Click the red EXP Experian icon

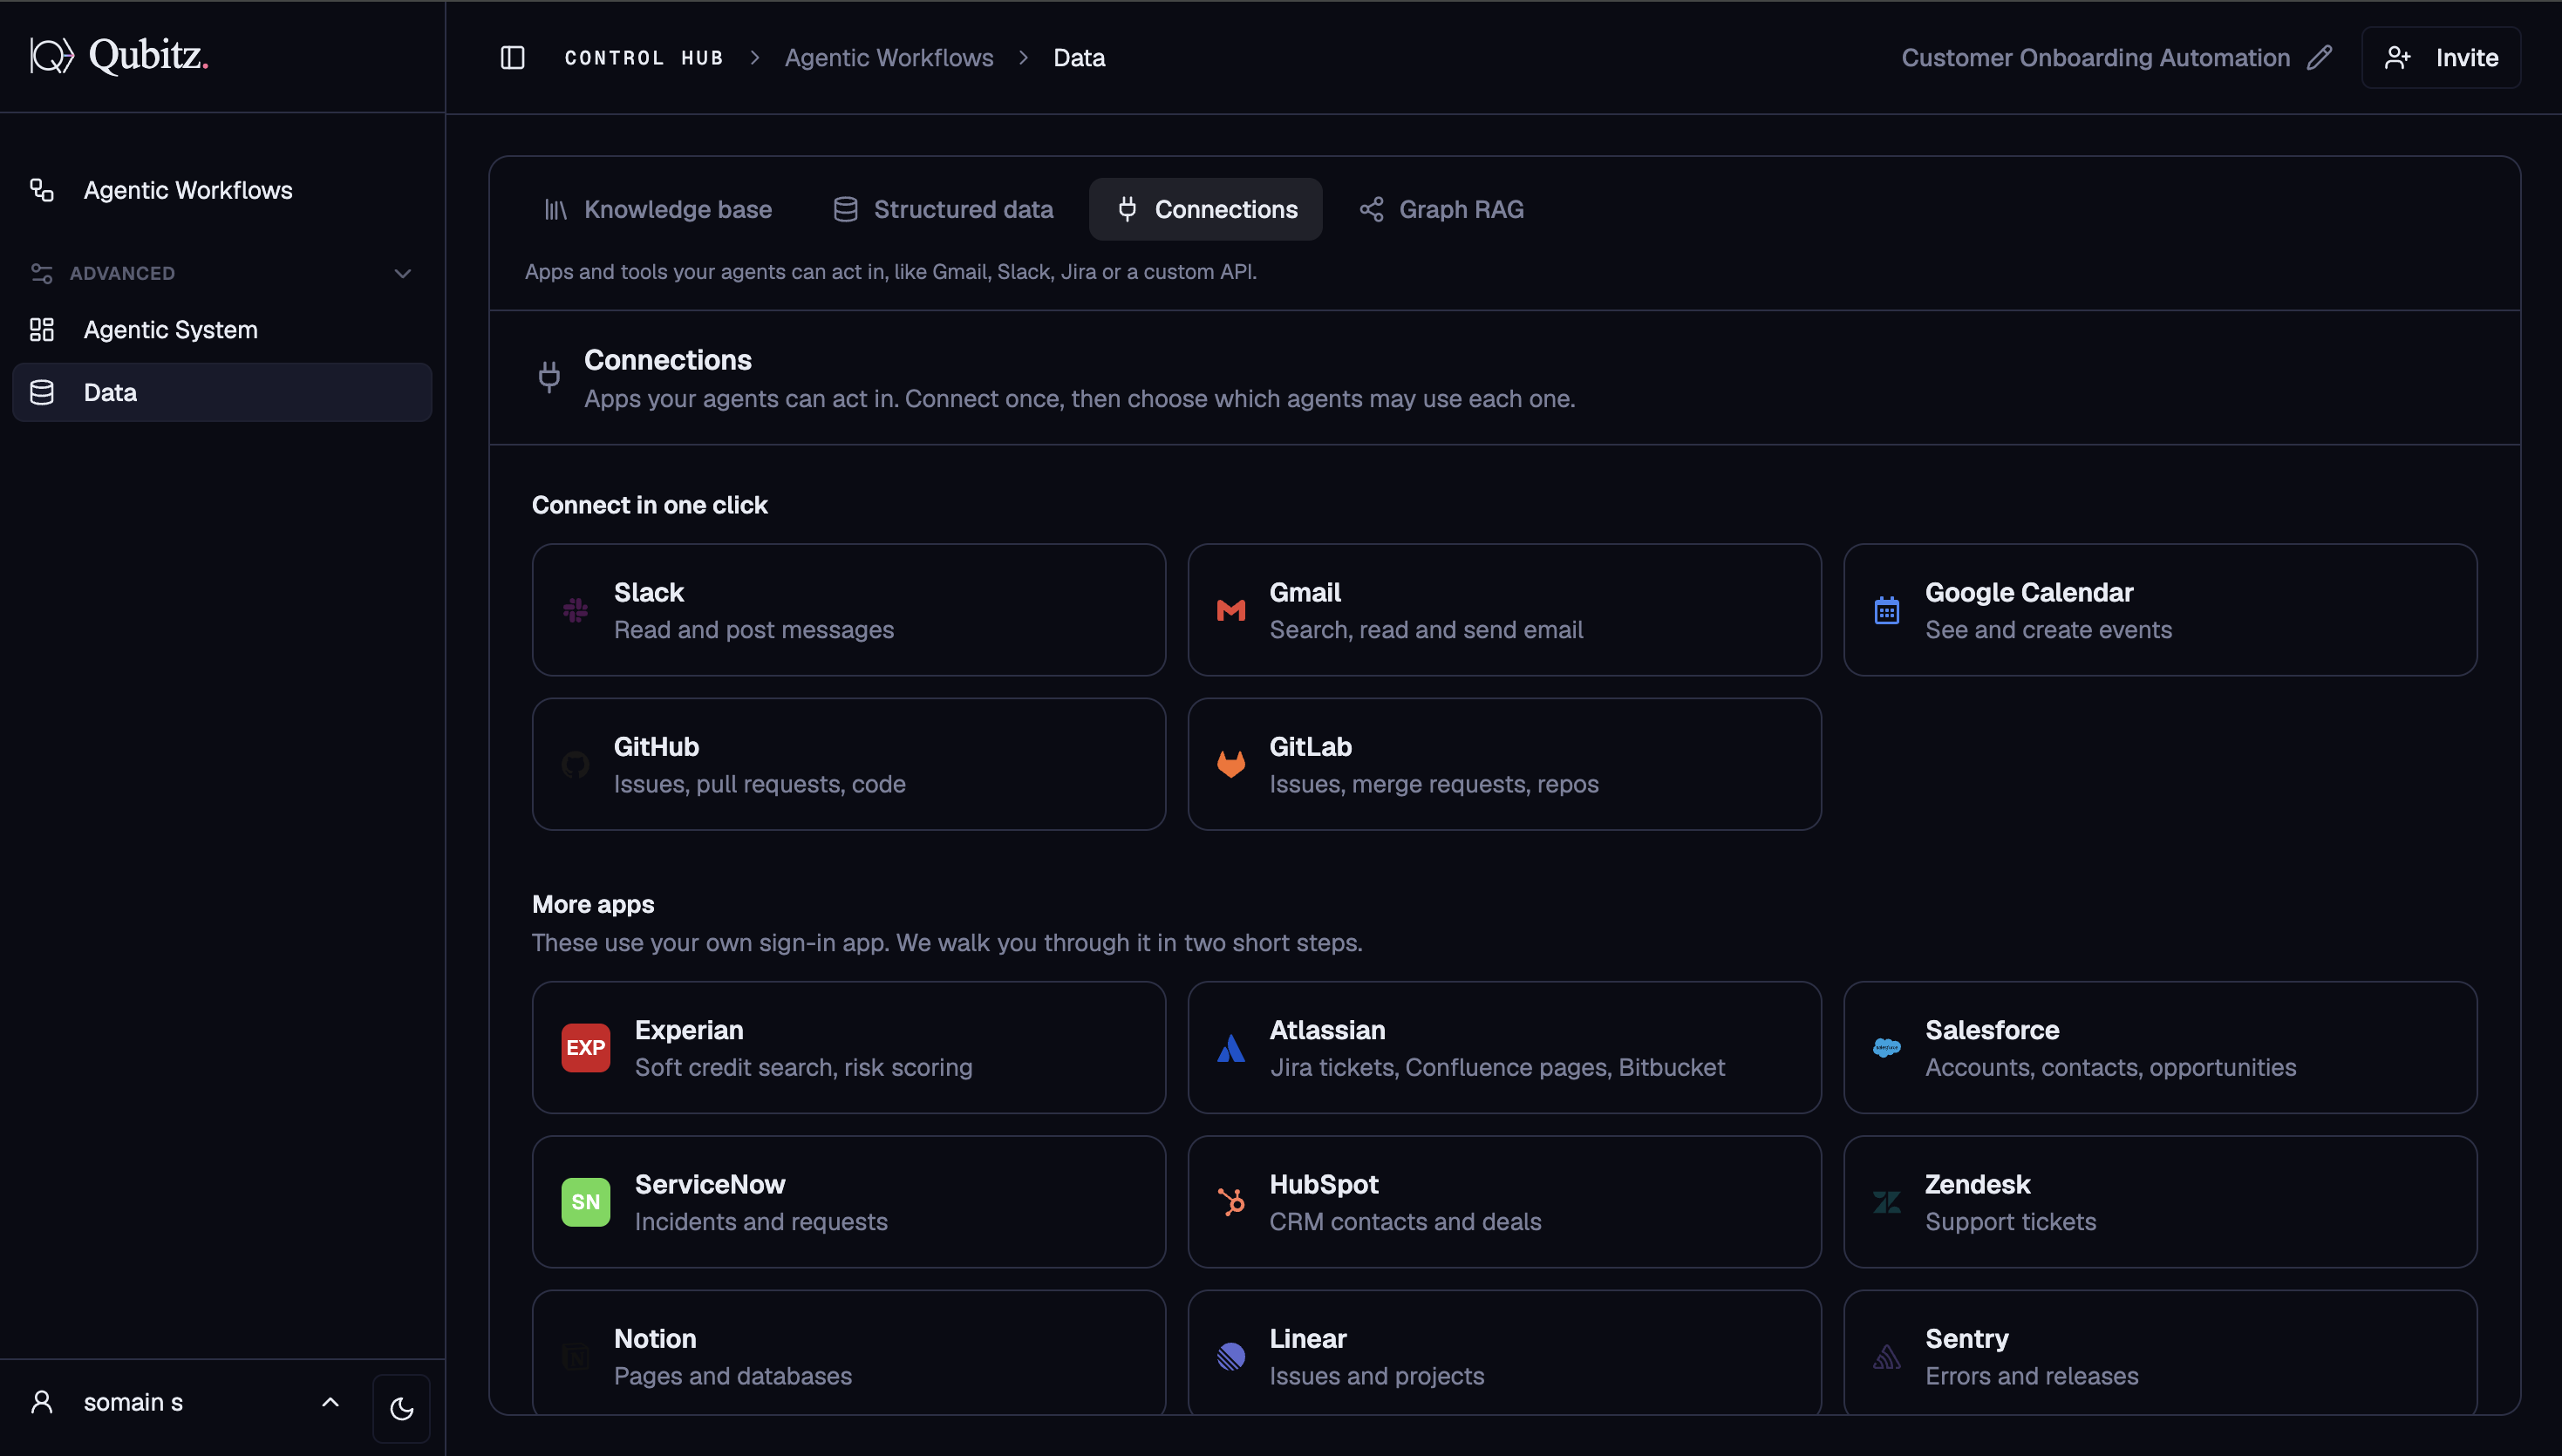[586, 1047]
